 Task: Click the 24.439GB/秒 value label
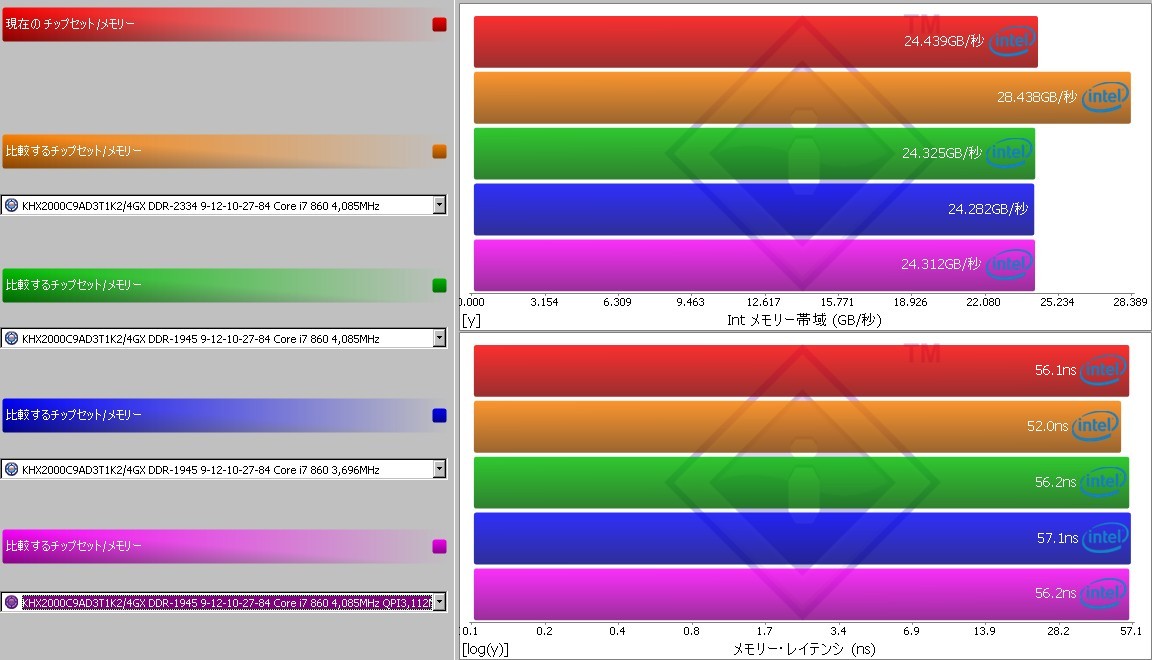943,41
